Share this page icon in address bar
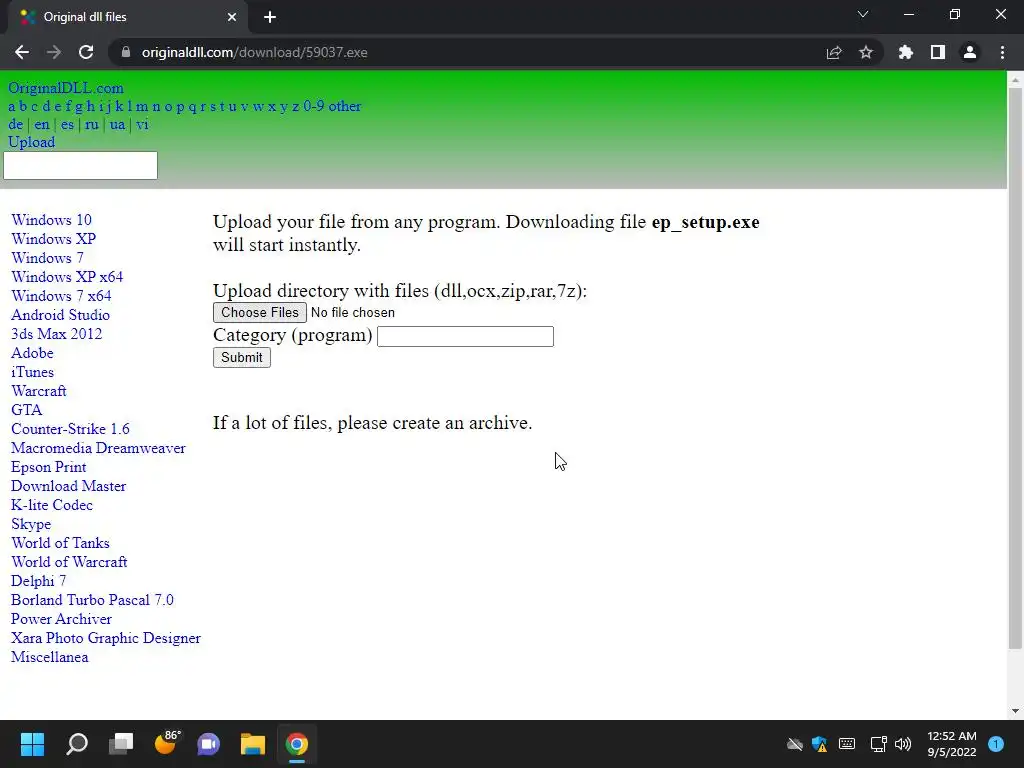Image resolution: width=1024 pixels, height=768 pixels. tap(833, 52)
